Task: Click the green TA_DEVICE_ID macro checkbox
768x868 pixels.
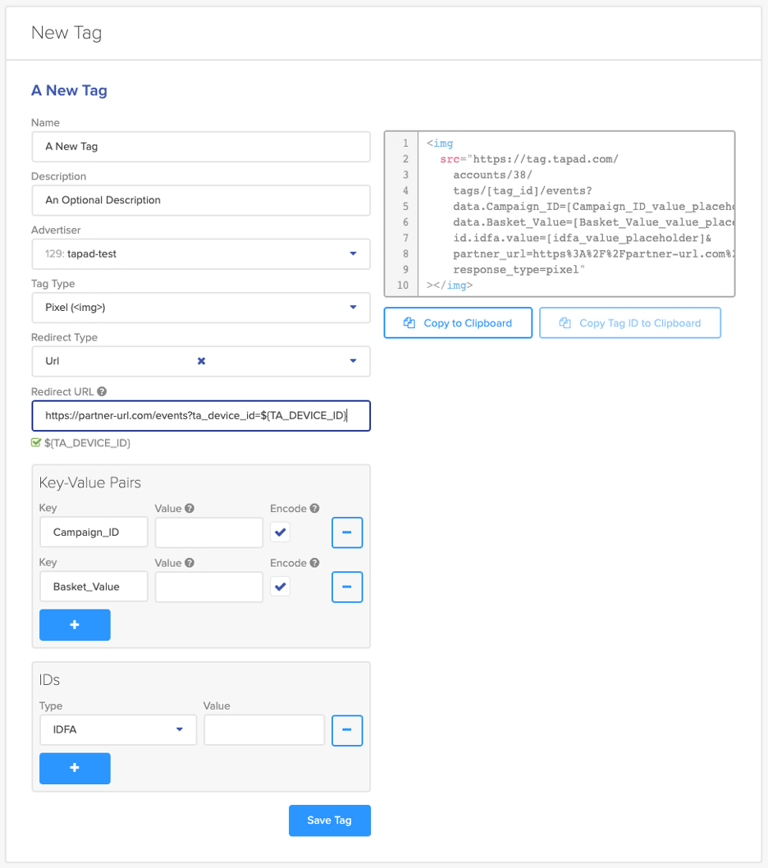Action: coord(37,442)
